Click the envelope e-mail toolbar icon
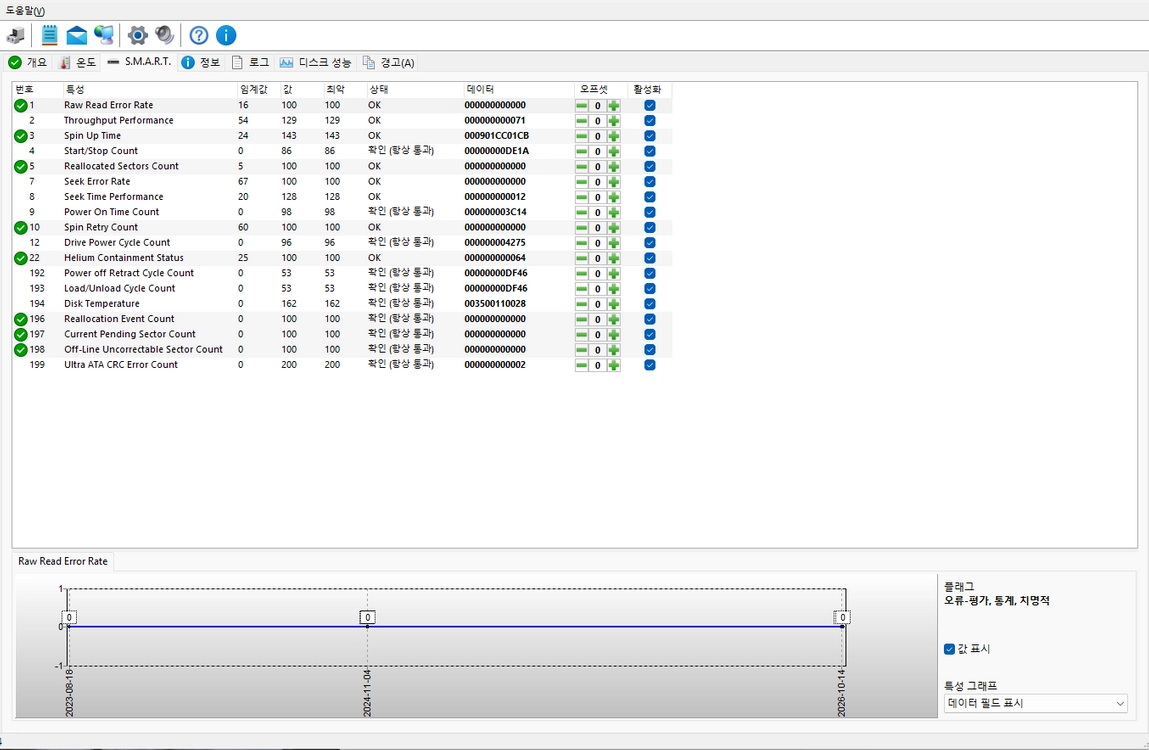Viewport: 1149px width, 750px height. tap(76, 35)
